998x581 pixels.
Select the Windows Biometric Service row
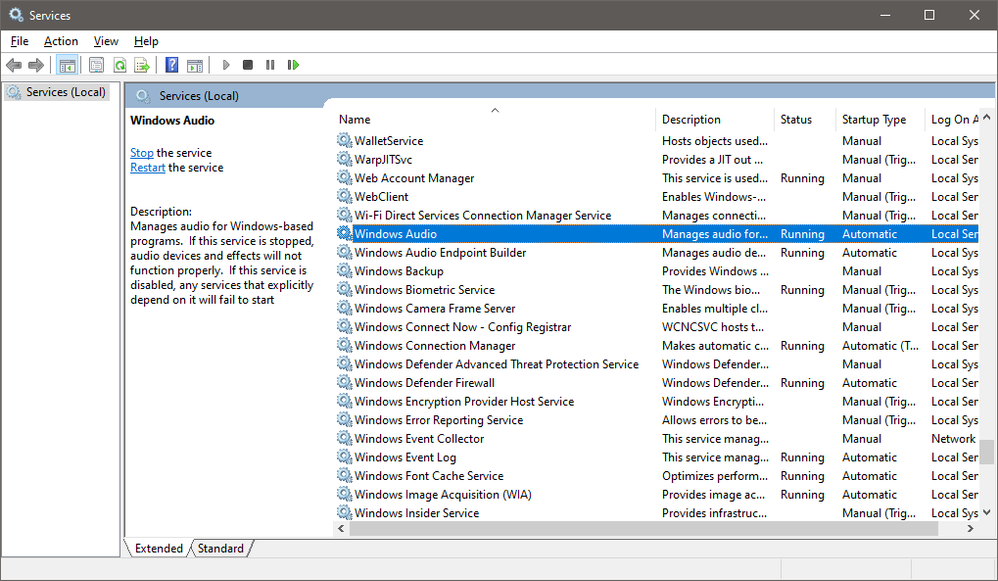657,290
